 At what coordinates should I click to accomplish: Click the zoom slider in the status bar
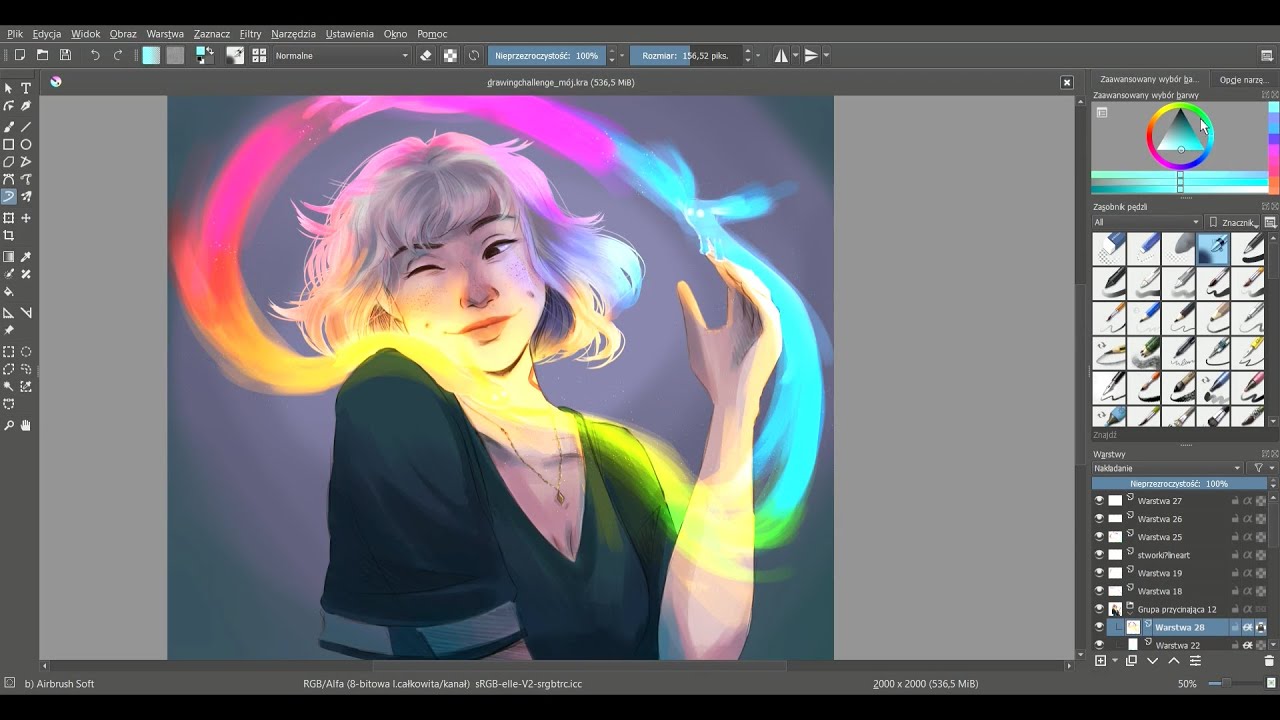click(1237, 684)
